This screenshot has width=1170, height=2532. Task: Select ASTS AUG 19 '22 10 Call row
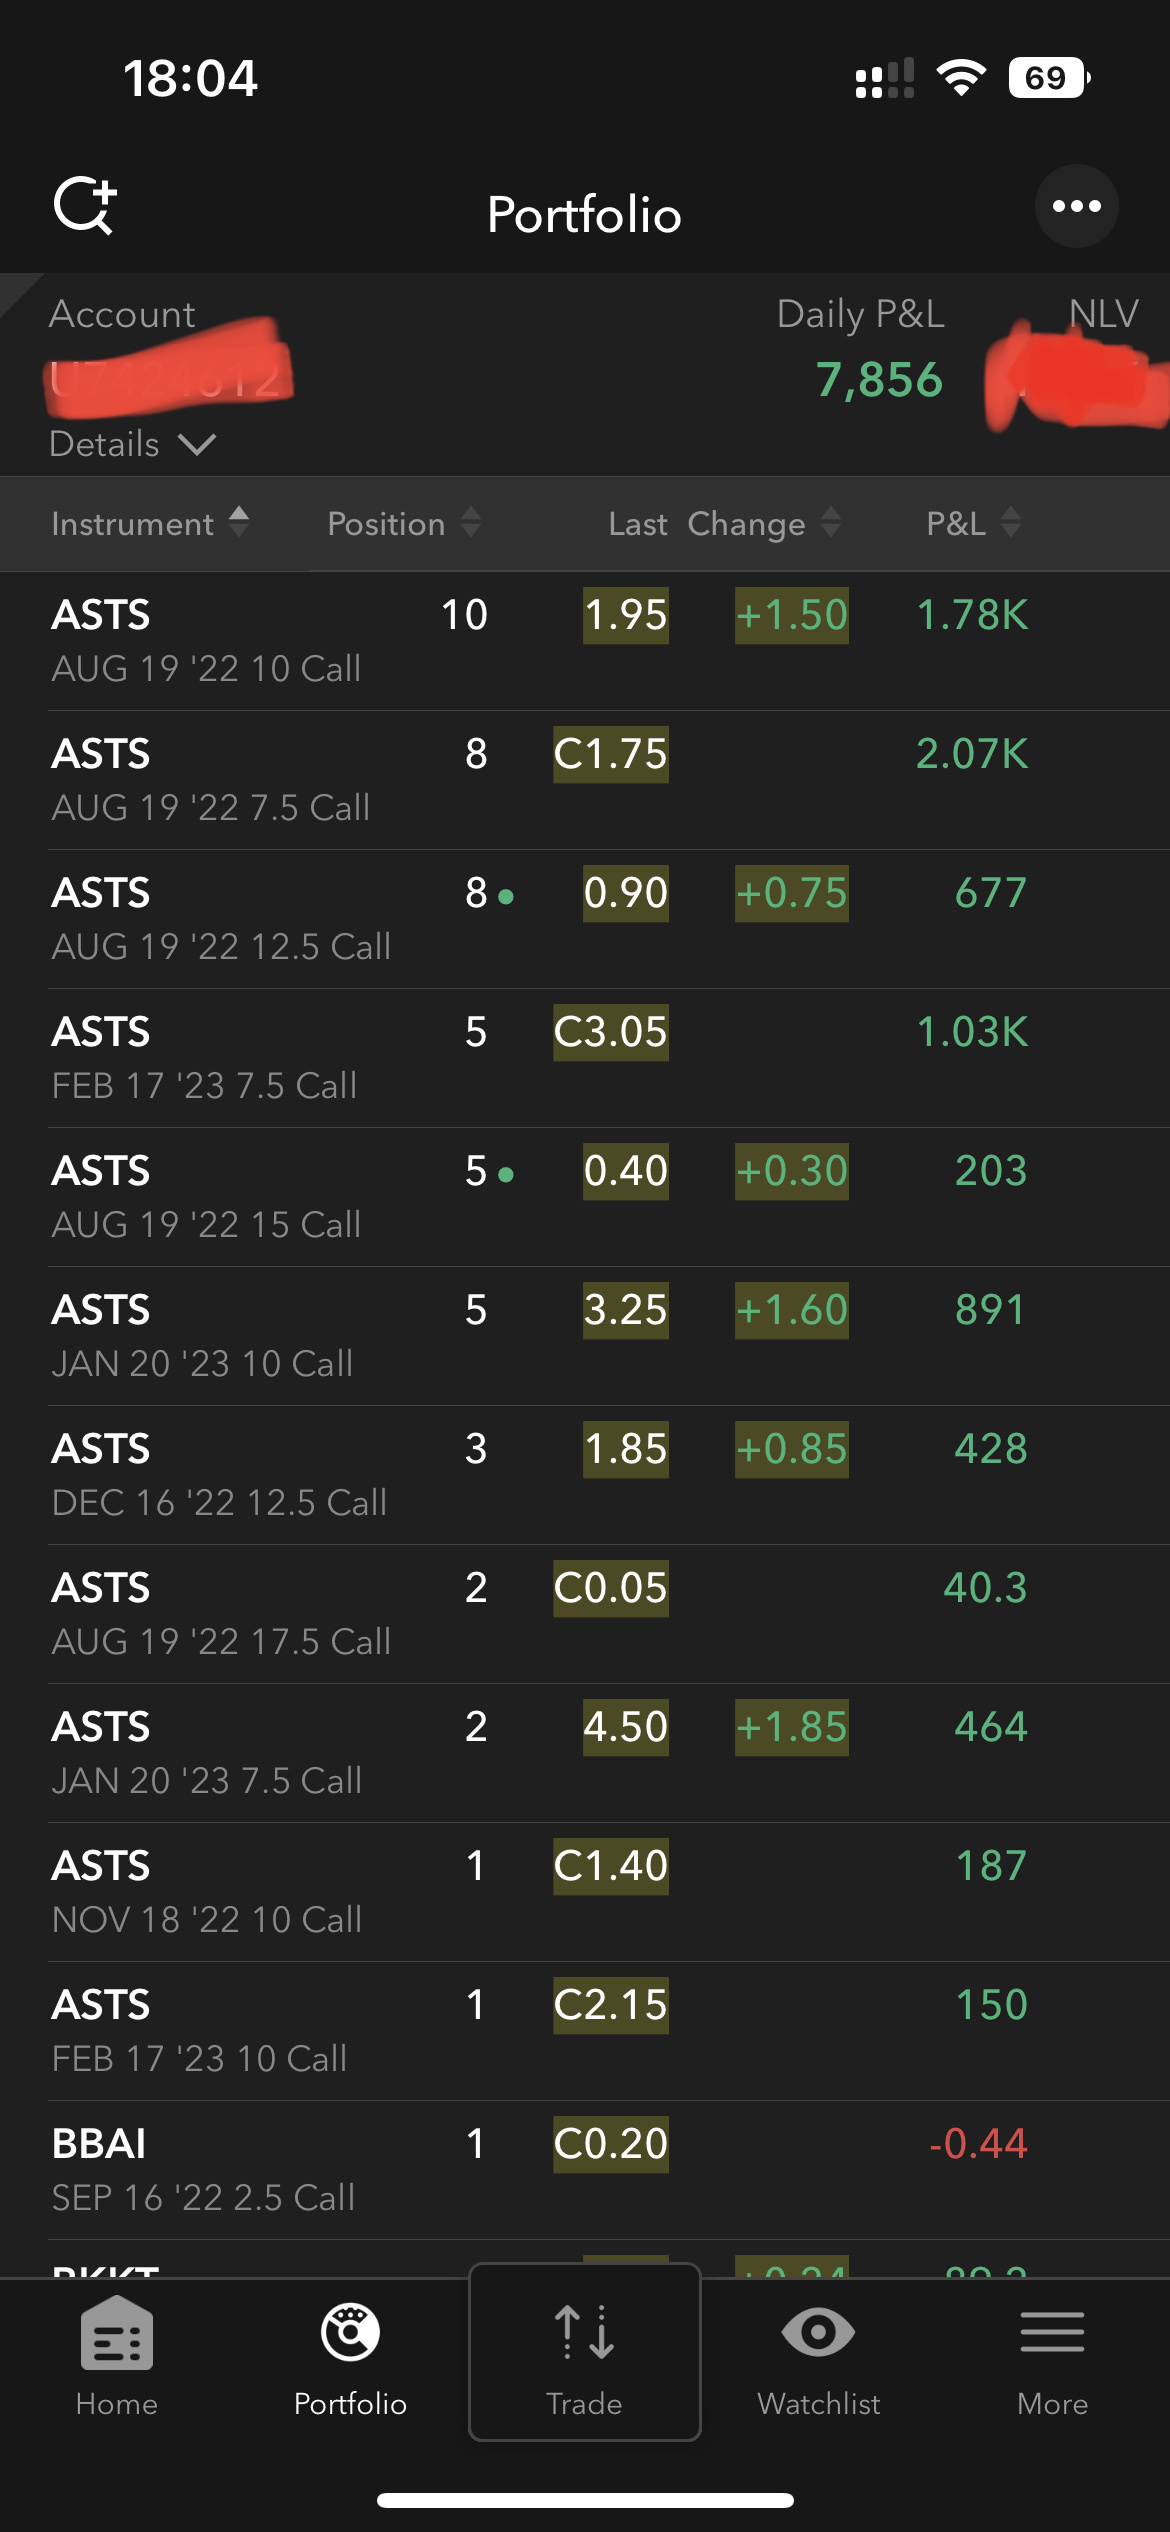[206, 640]
